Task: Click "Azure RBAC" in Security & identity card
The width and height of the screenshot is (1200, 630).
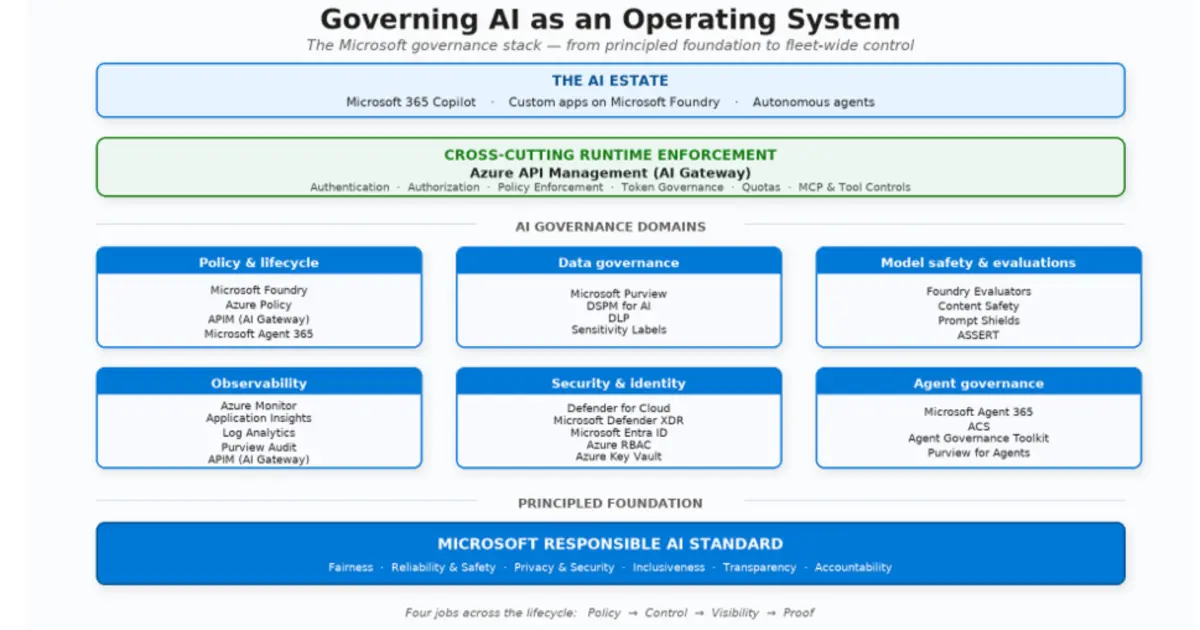Action: [x=619, y=445]
